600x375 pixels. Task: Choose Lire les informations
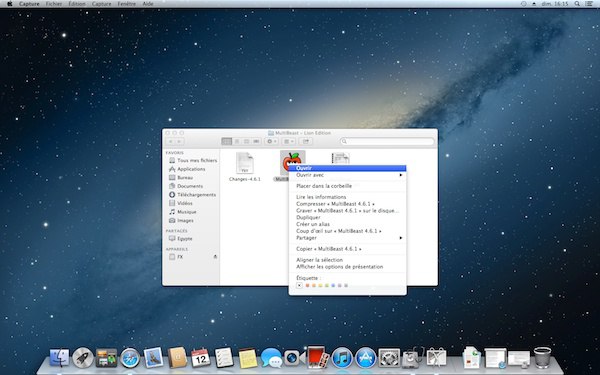tap(347, 197)
